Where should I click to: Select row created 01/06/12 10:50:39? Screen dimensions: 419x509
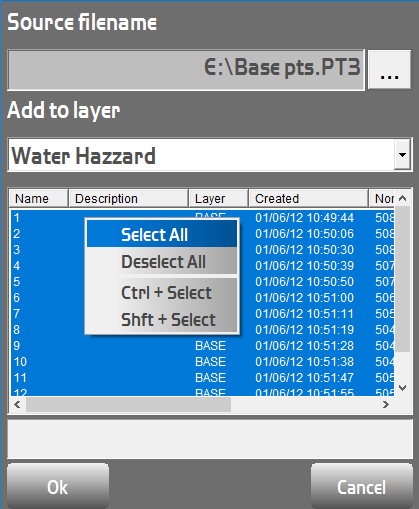pos(202,266)
